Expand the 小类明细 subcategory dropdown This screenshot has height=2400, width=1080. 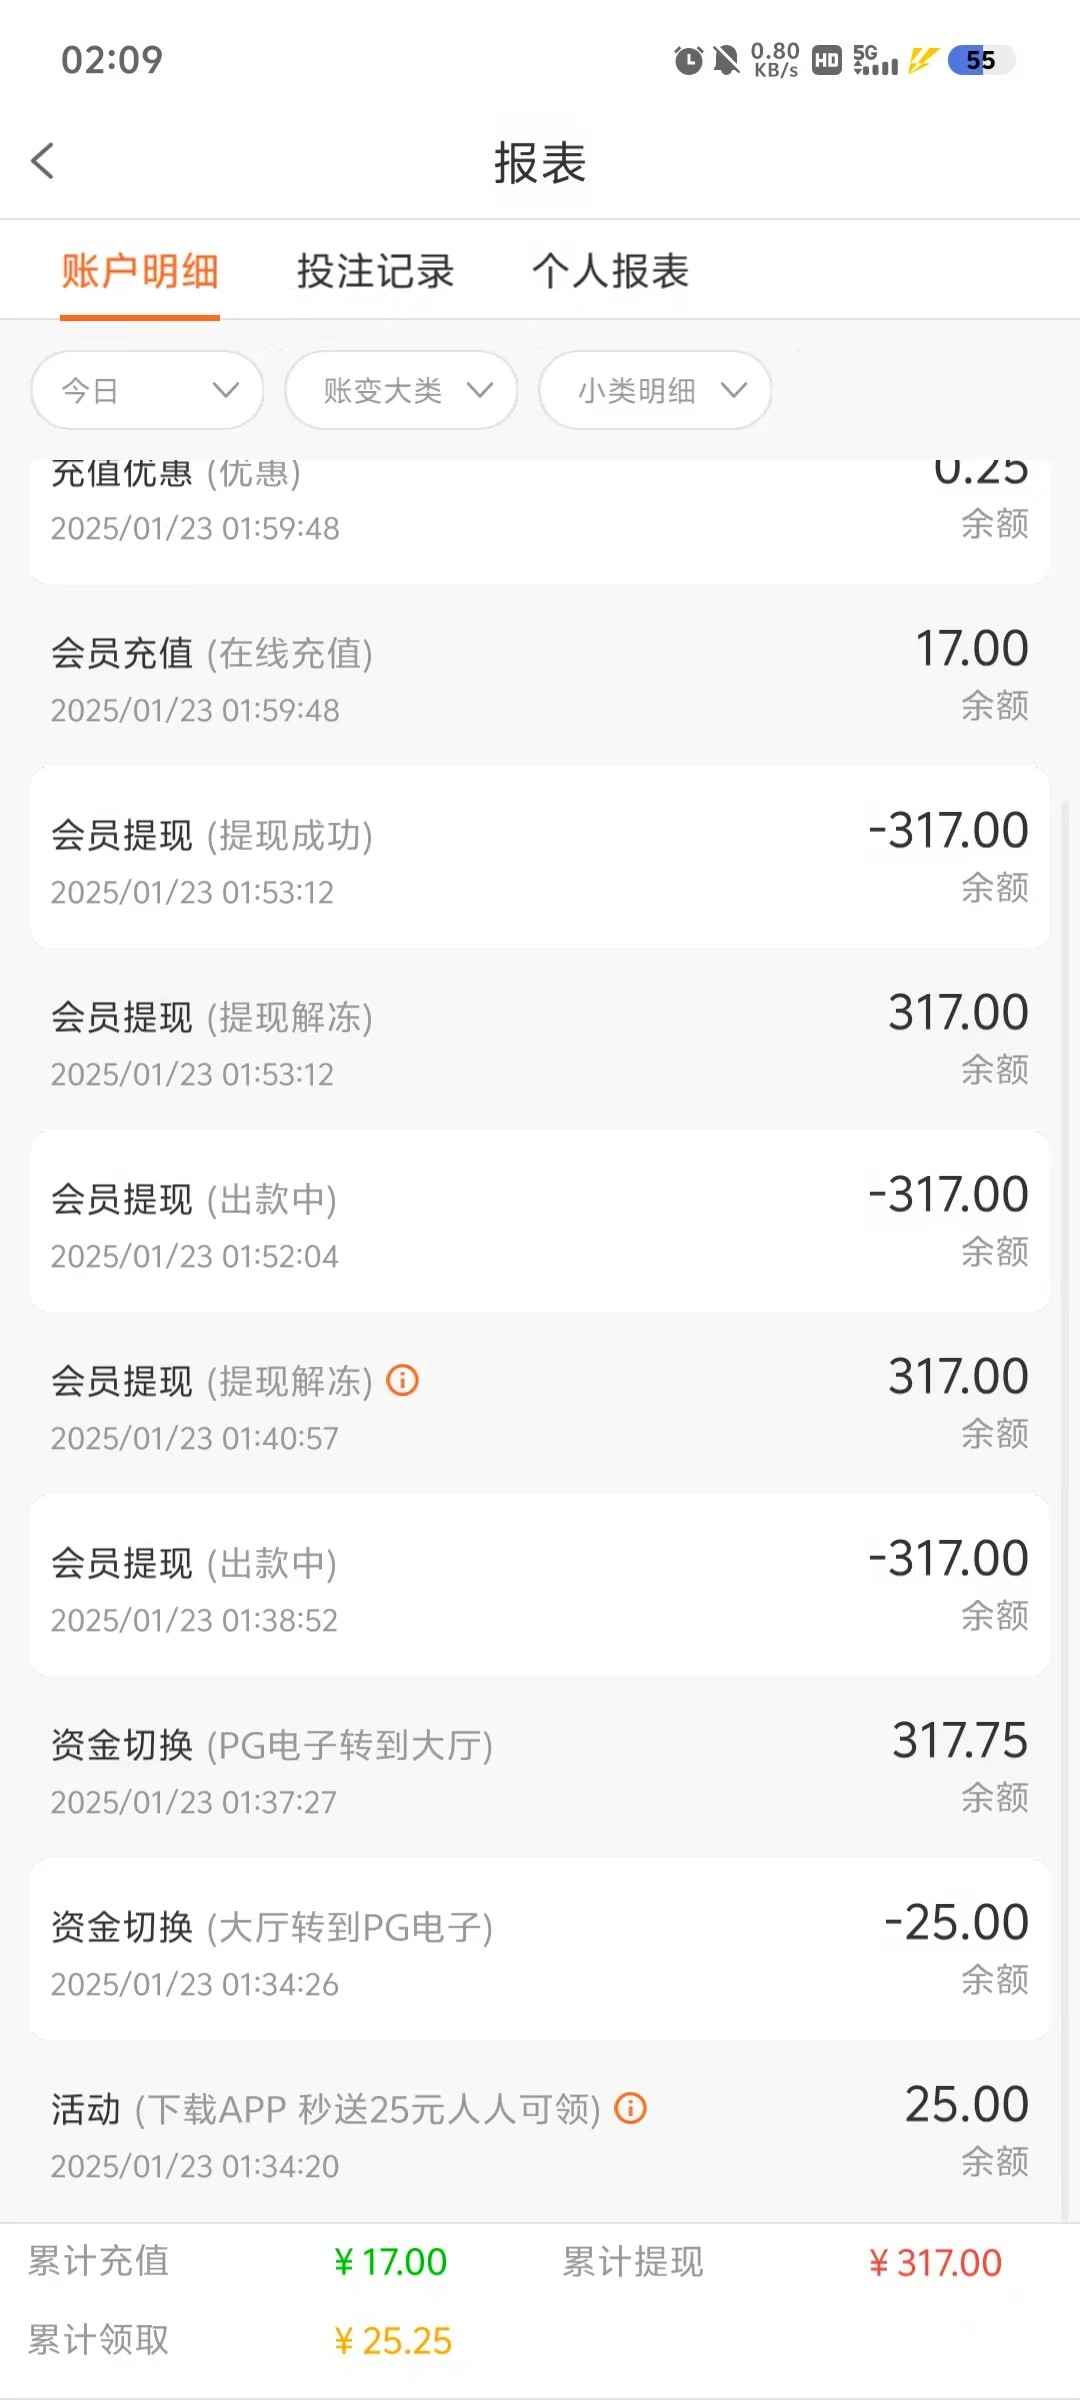(x=655, y=390)
